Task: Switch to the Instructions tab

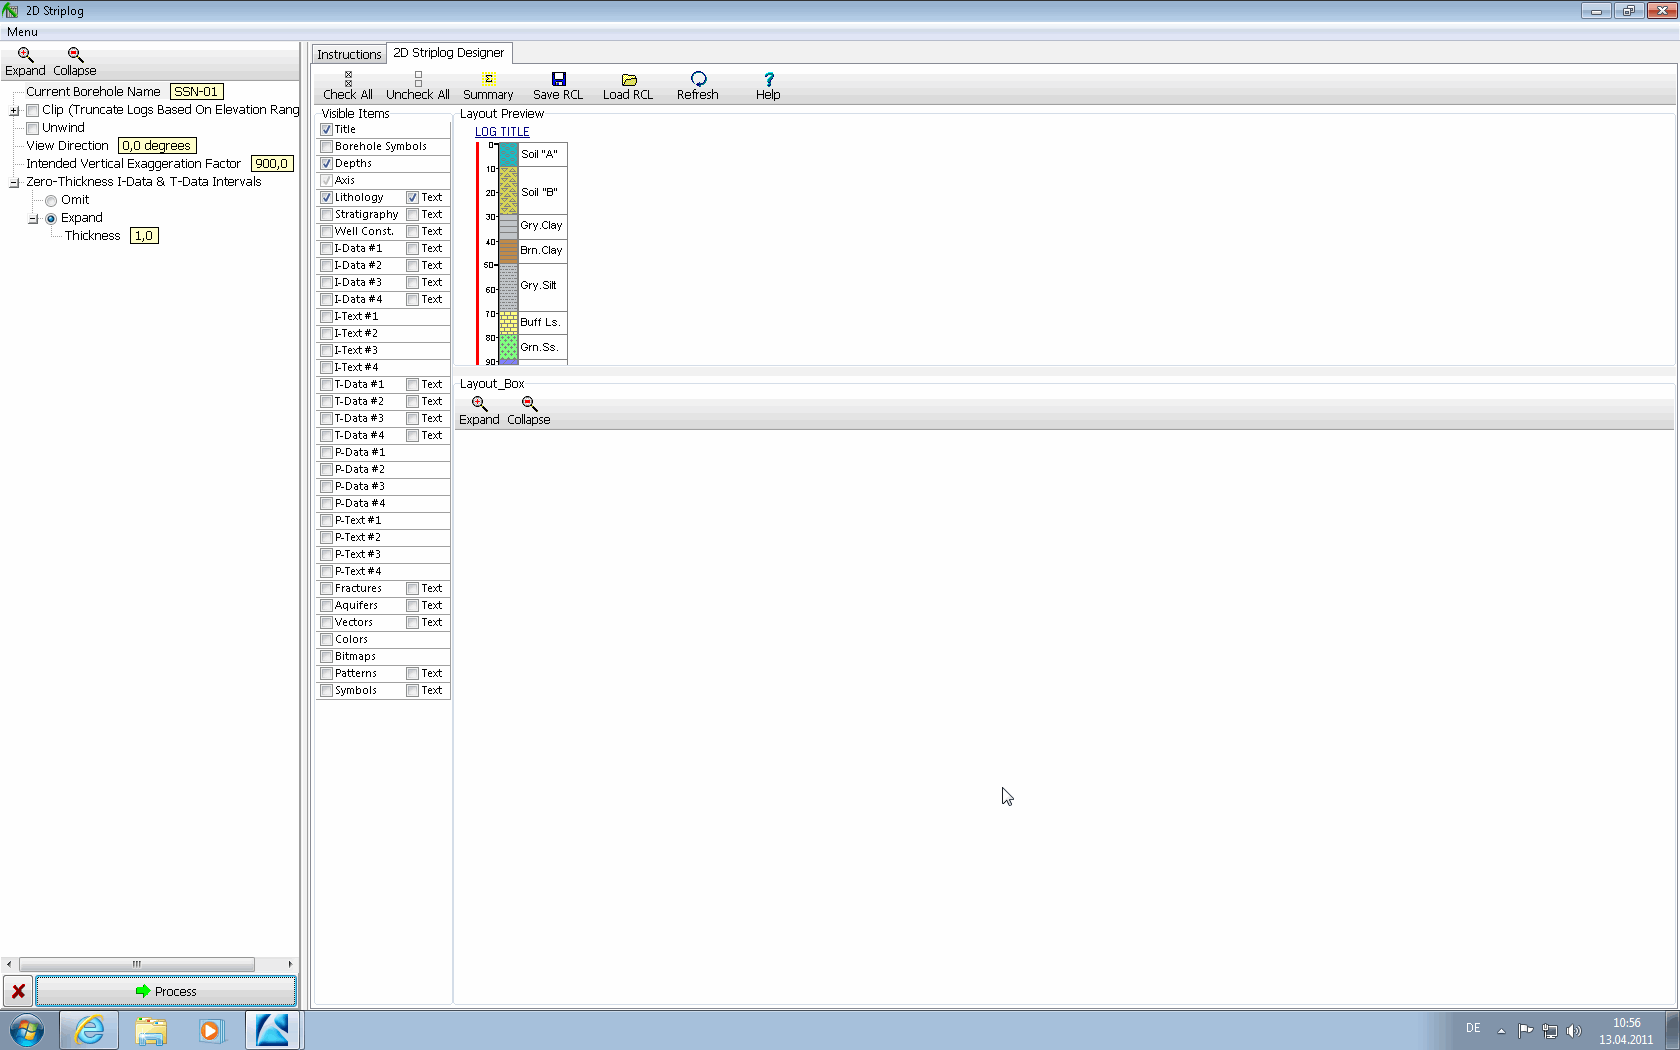Action: [349, 54]
